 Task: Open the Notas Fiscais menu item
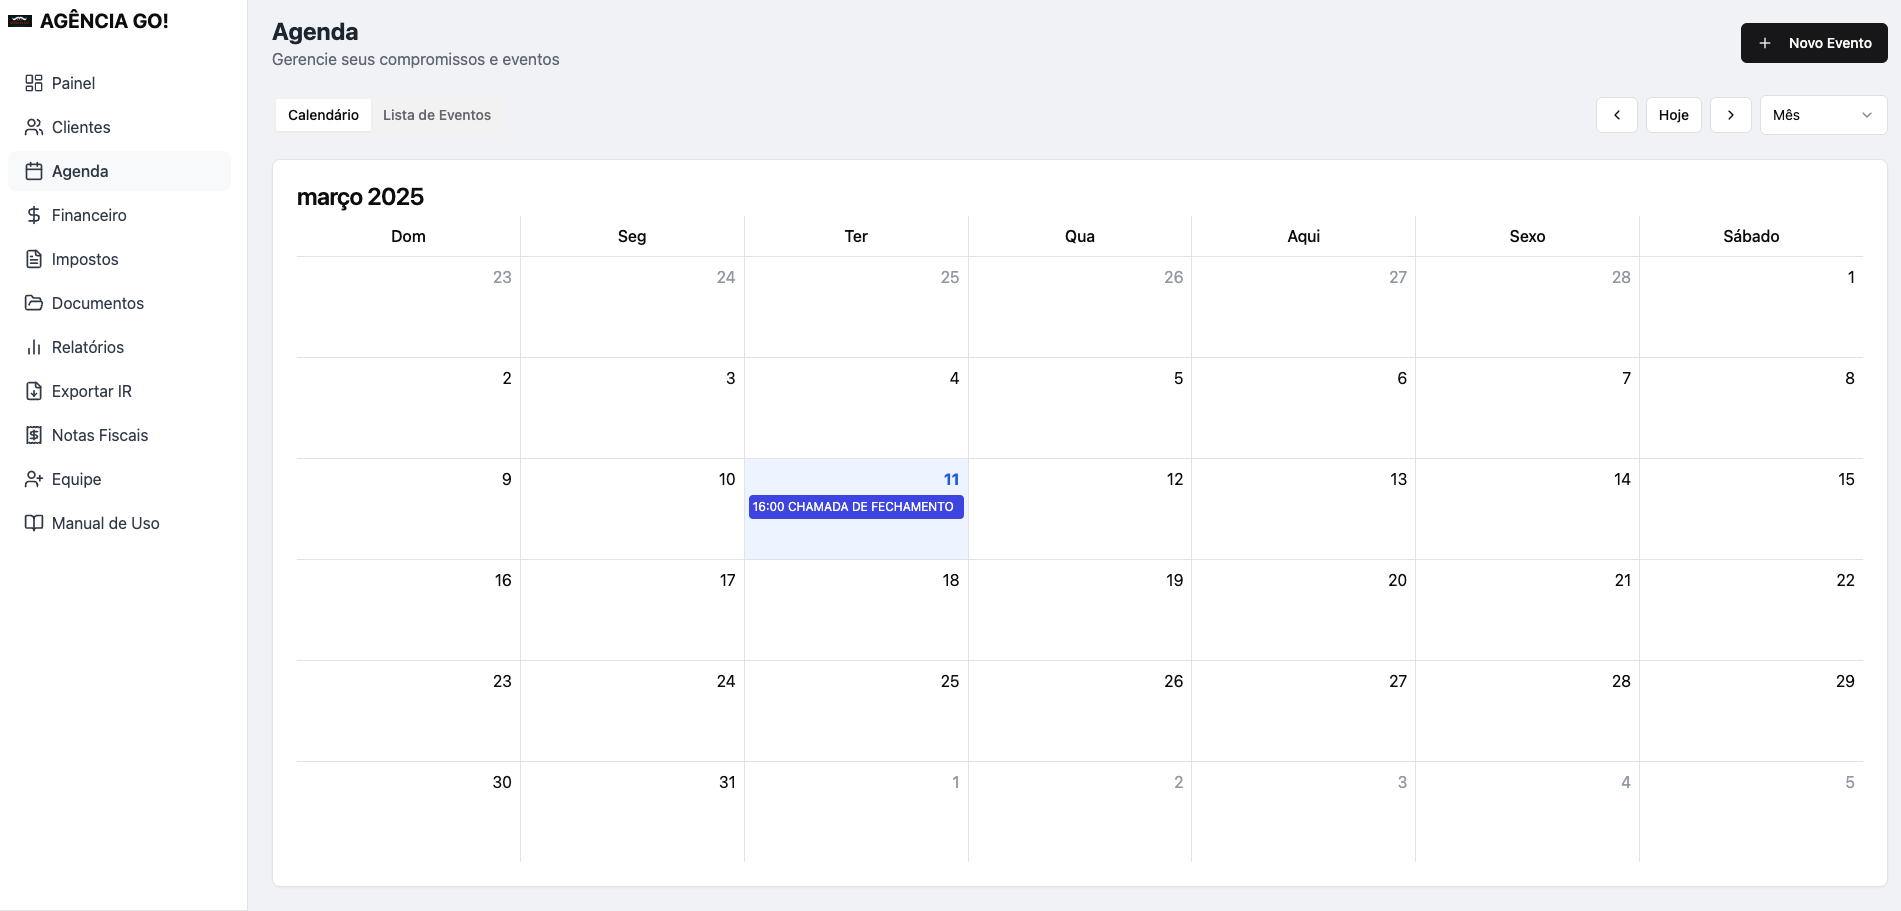pos(119,435)
